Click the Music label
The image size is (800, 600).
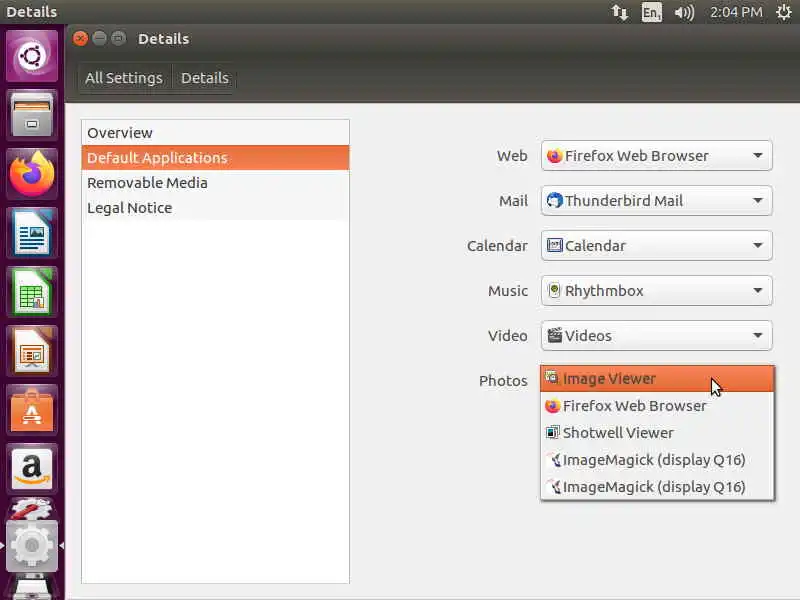pos(508,290)
